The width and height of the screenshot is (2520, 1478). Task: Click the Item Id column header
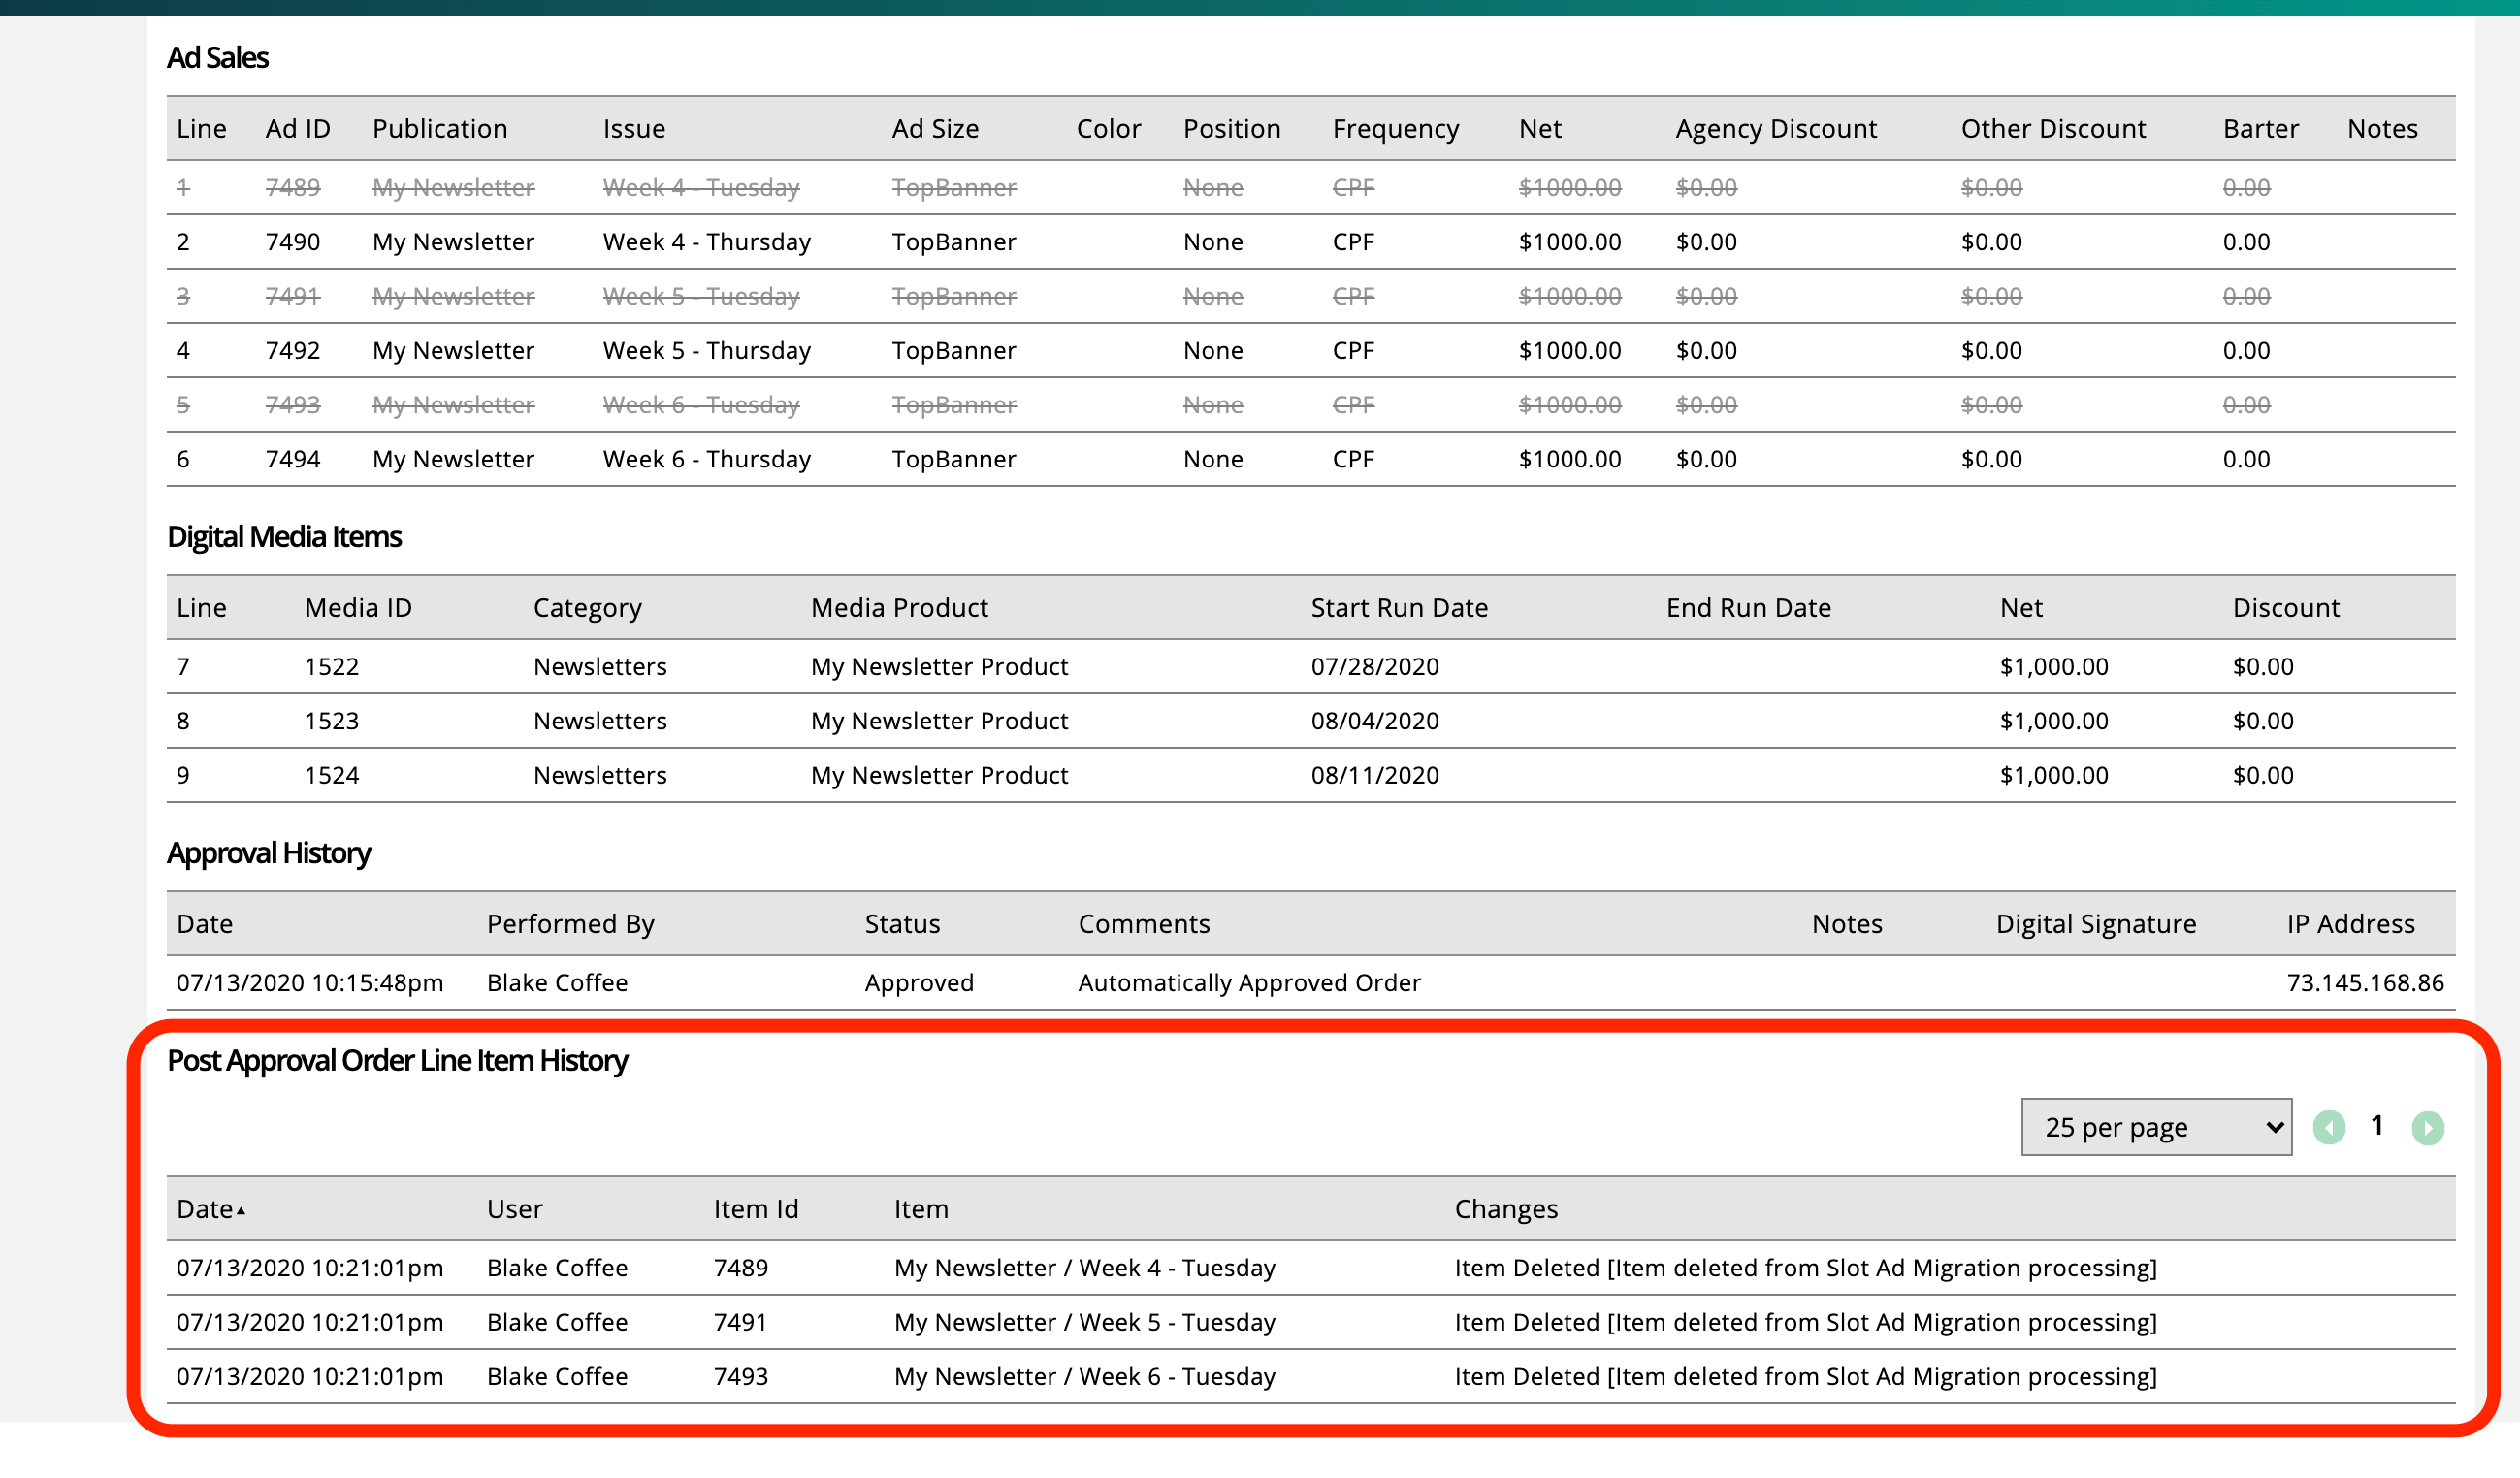755,1209
